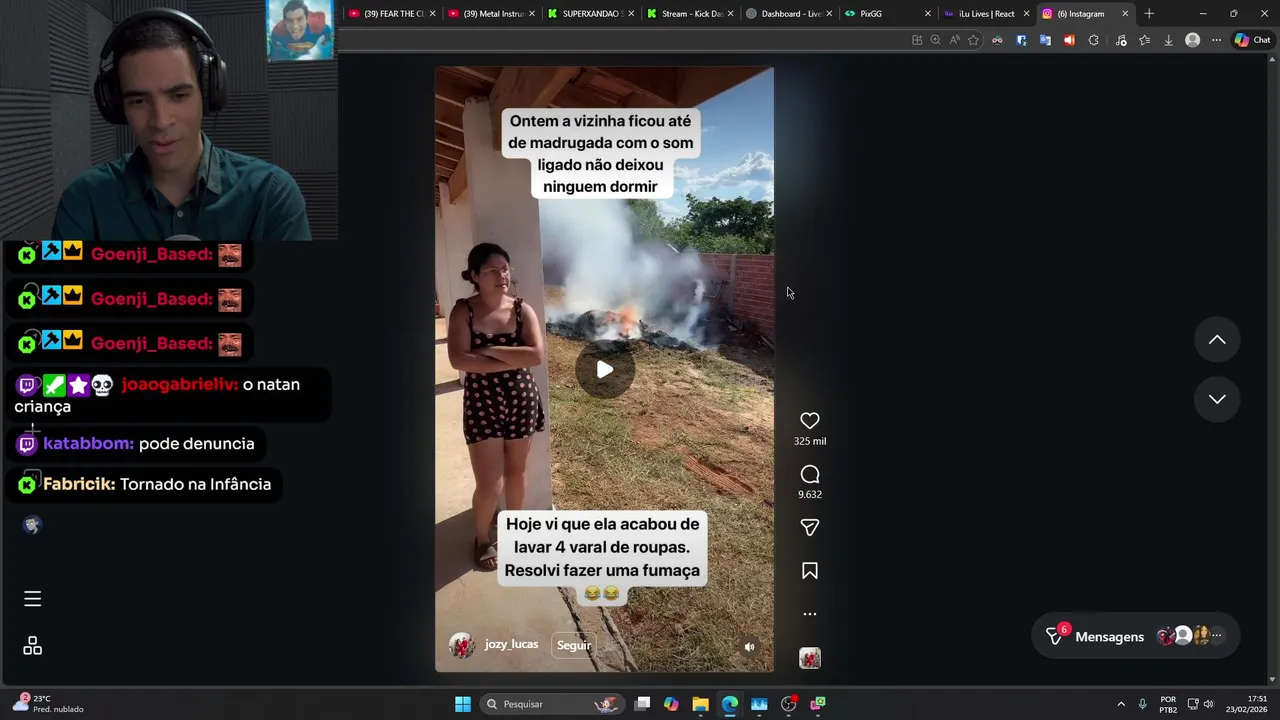Click the blue shield extension icon
This screenshot has height=720, width=1280.
pyautogui.click(x=1021, y=40)
